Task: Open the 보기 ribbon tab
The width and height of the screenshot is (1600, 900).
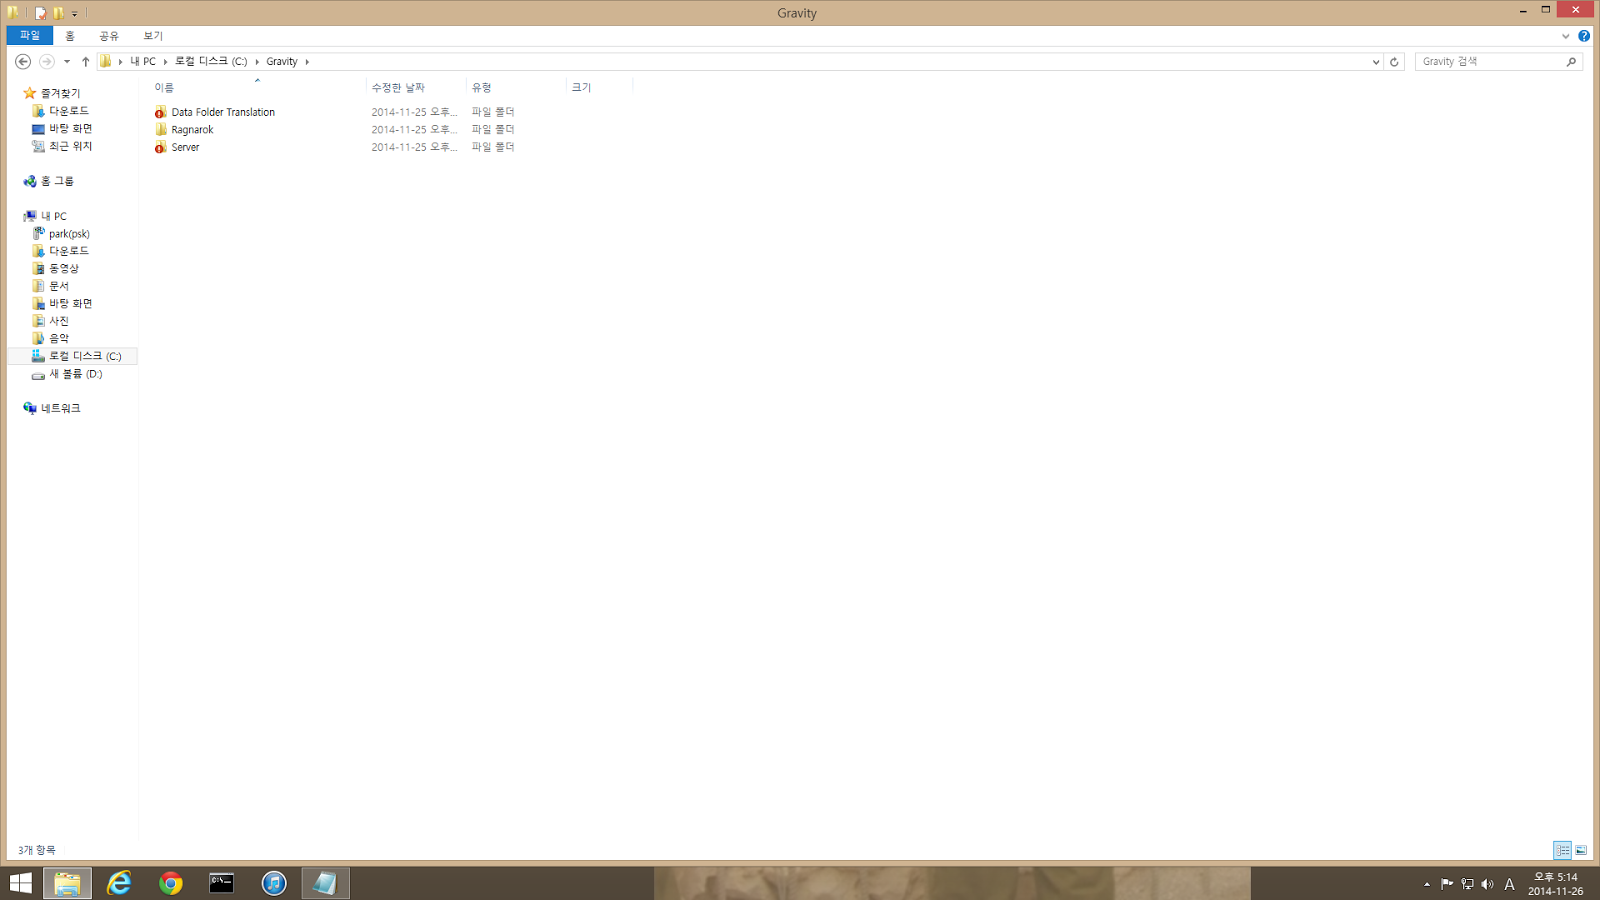Action: [153, 36]
